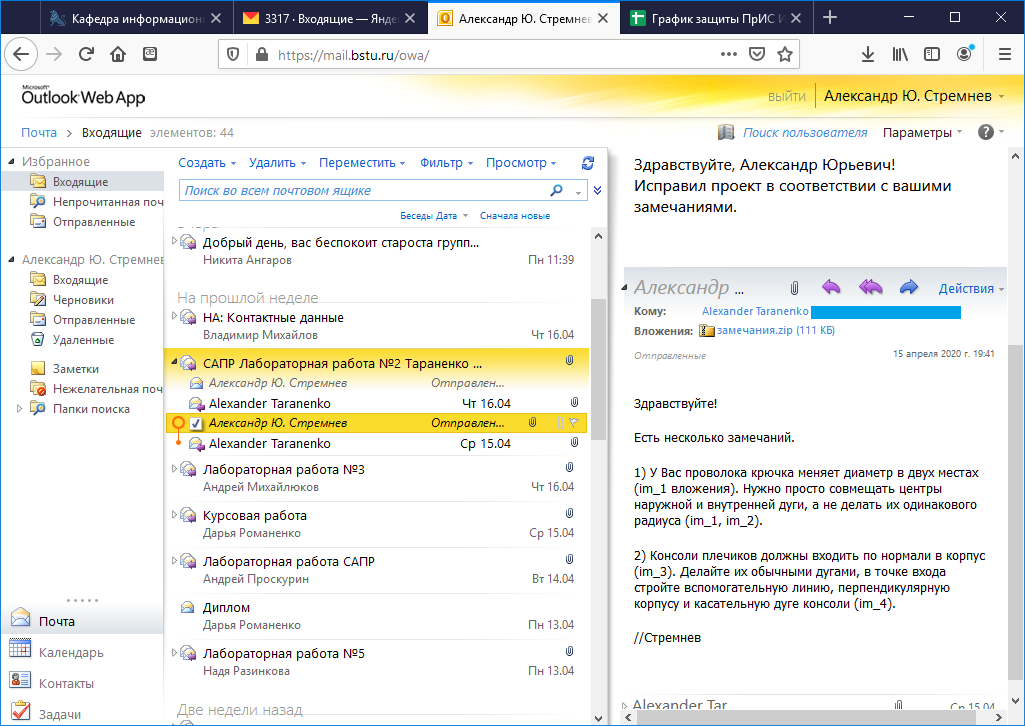The height and width of the screenshot is (726, 1025).
Task: Open a new browser tab with plus button
Action: (x=830, y=18)
